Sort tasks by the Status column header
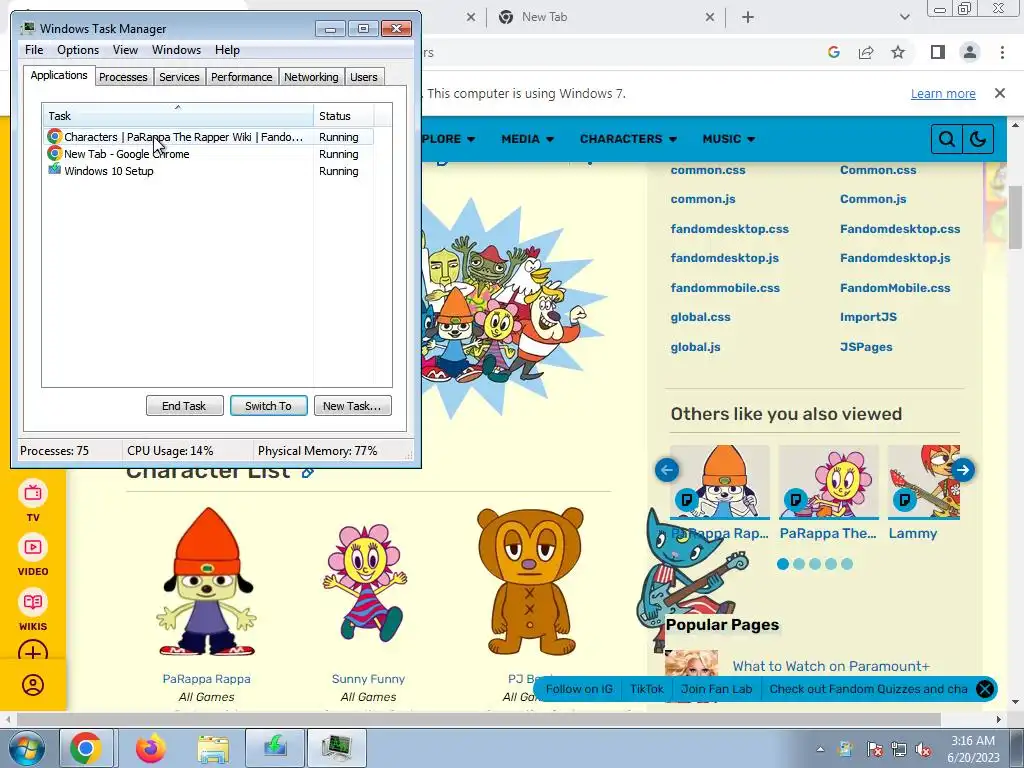The image size is (1024, 768). coord(344,116)
